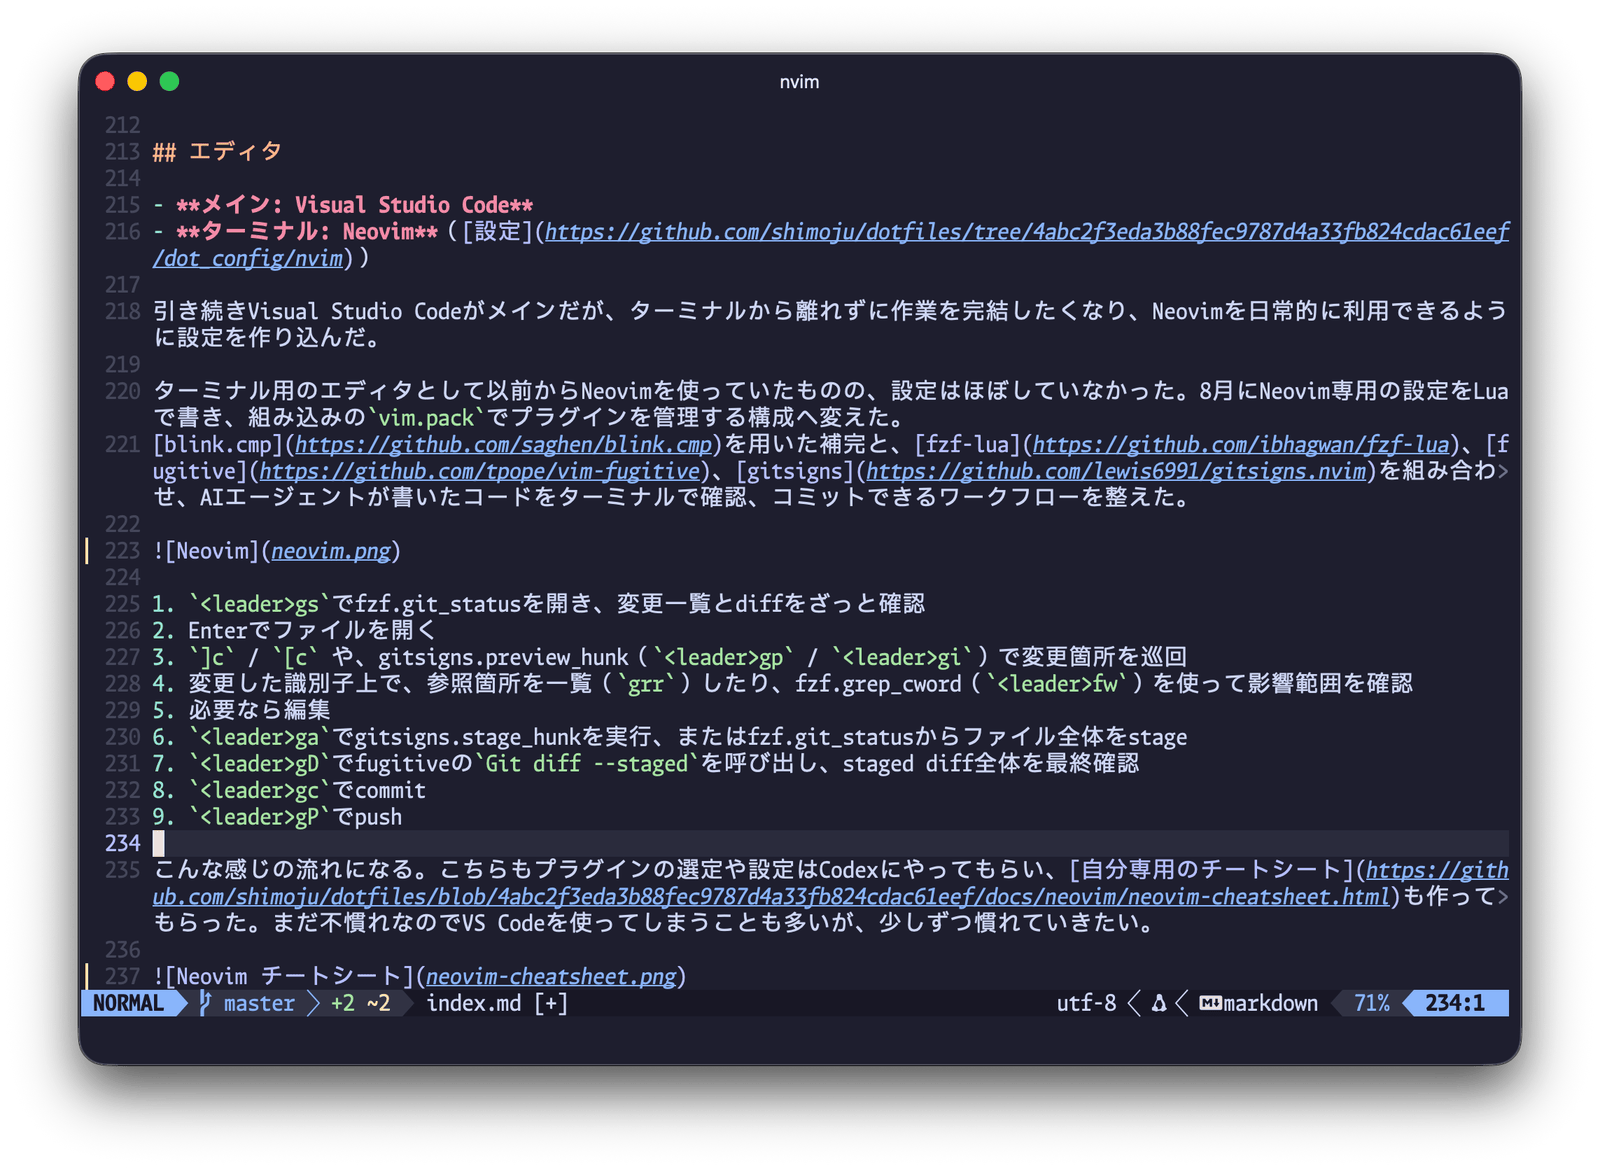Open the shimoju dotfiles tree link on line 216
Screen dimensions: 1600x1169
point(1027,232)
